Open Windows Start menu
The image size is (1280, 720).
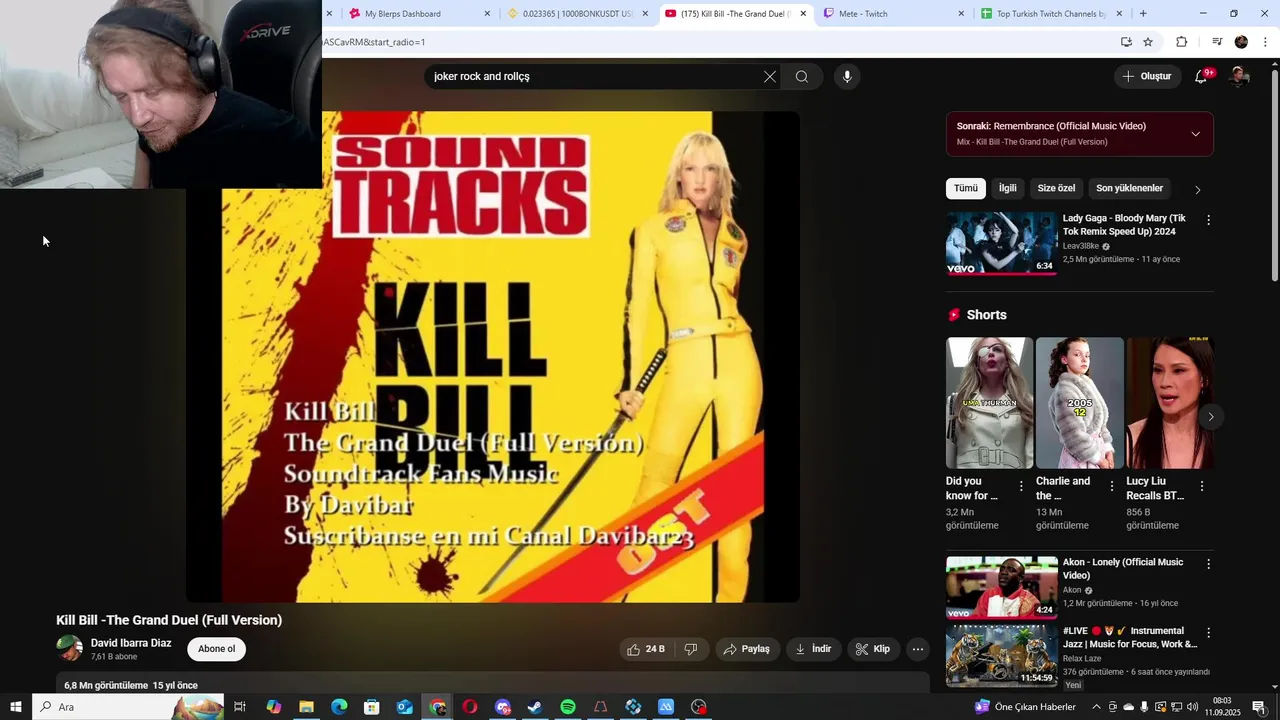point(15,707)
